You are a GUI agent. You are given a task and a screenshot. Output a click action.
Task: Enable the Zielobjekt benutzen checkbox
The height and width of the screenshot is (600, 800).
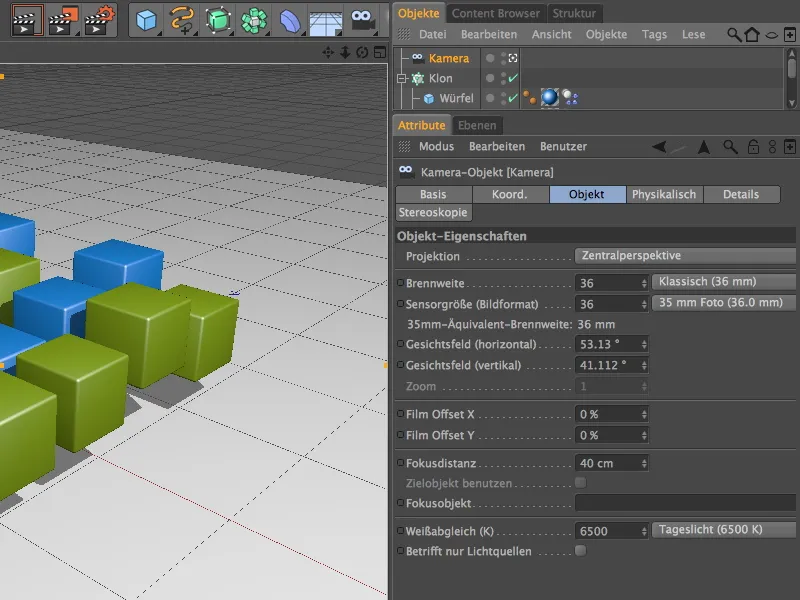coord(580,481)
